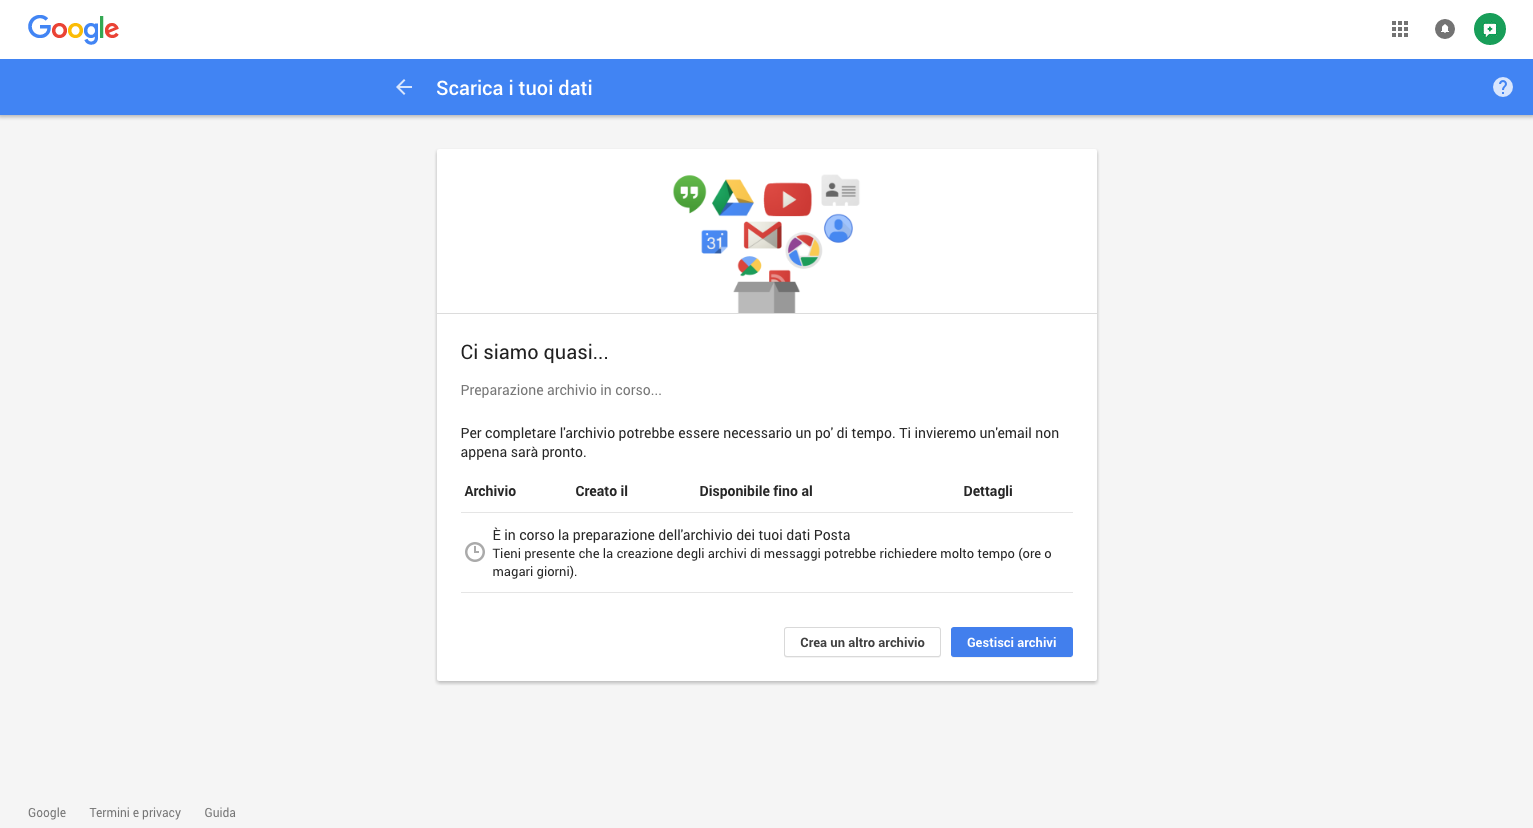Click the Google logo

[x=73, y=29]
